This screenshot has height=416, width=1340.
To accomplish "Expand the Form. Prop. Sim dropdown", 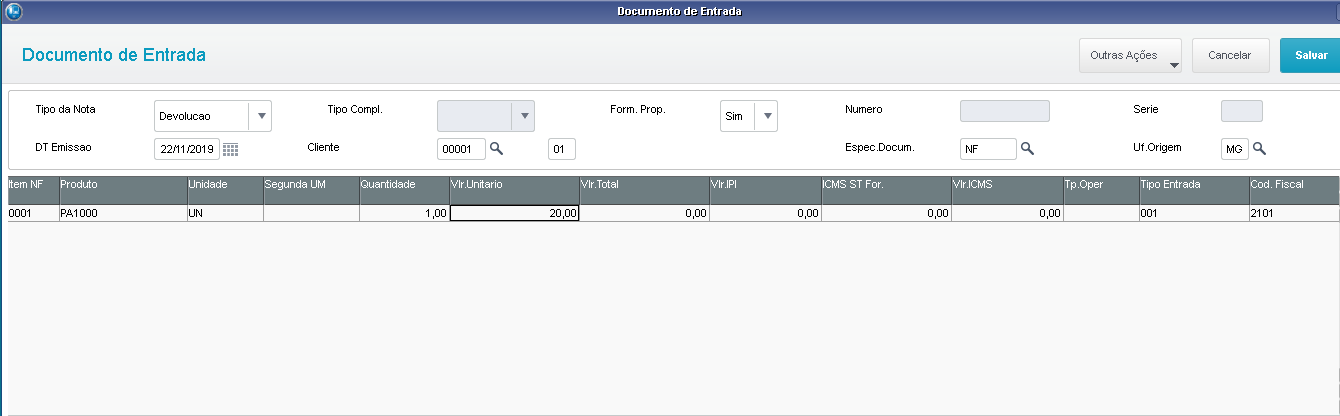I will pyautogui.click(x=766, y=116).
